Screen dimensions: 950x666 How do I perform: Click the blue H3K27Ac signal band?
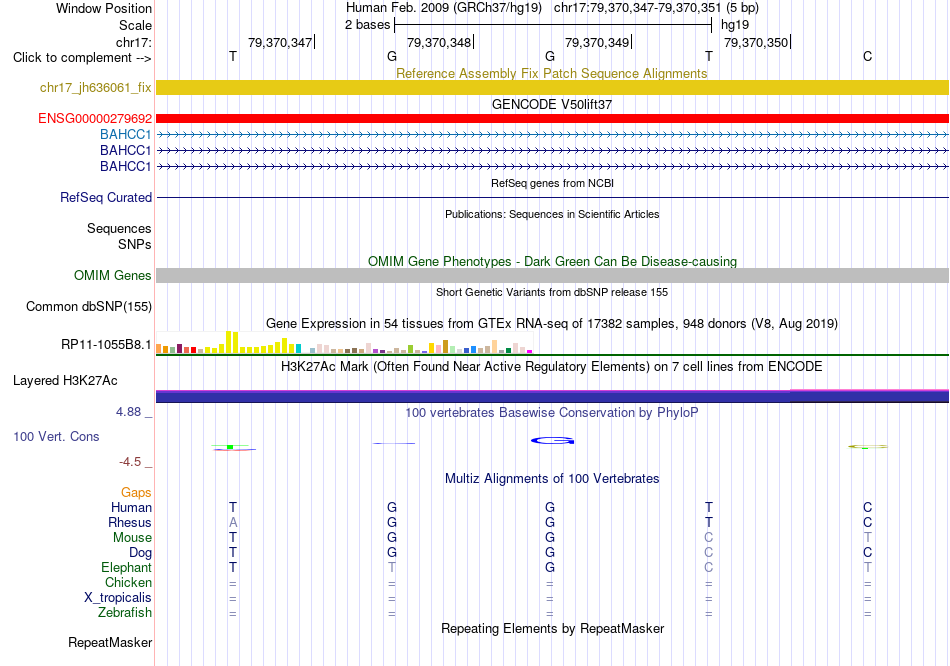552,396
